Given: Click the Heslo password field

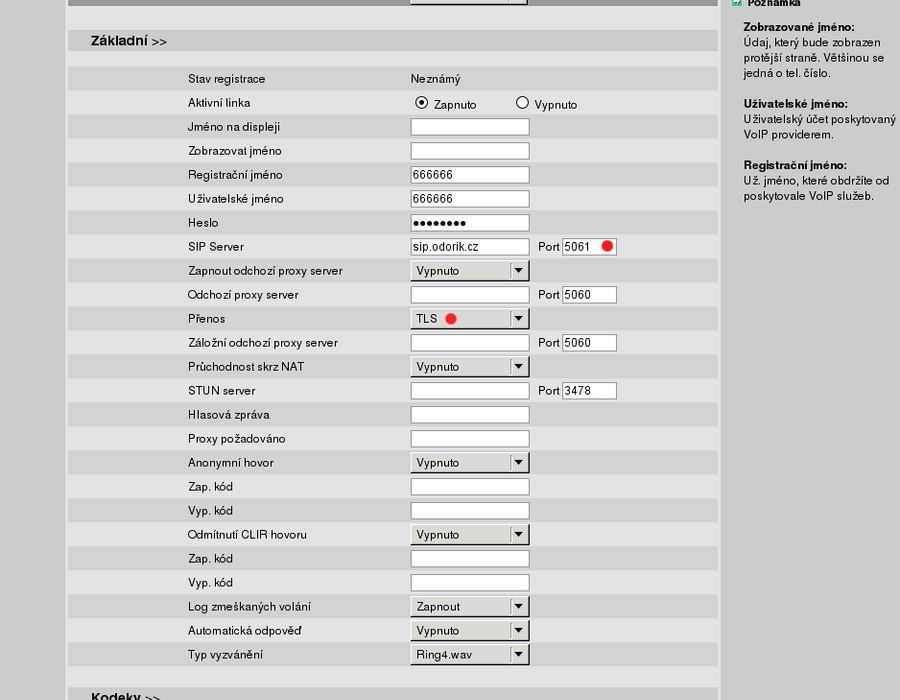Looking at the screenshot, I should (470, 223).
